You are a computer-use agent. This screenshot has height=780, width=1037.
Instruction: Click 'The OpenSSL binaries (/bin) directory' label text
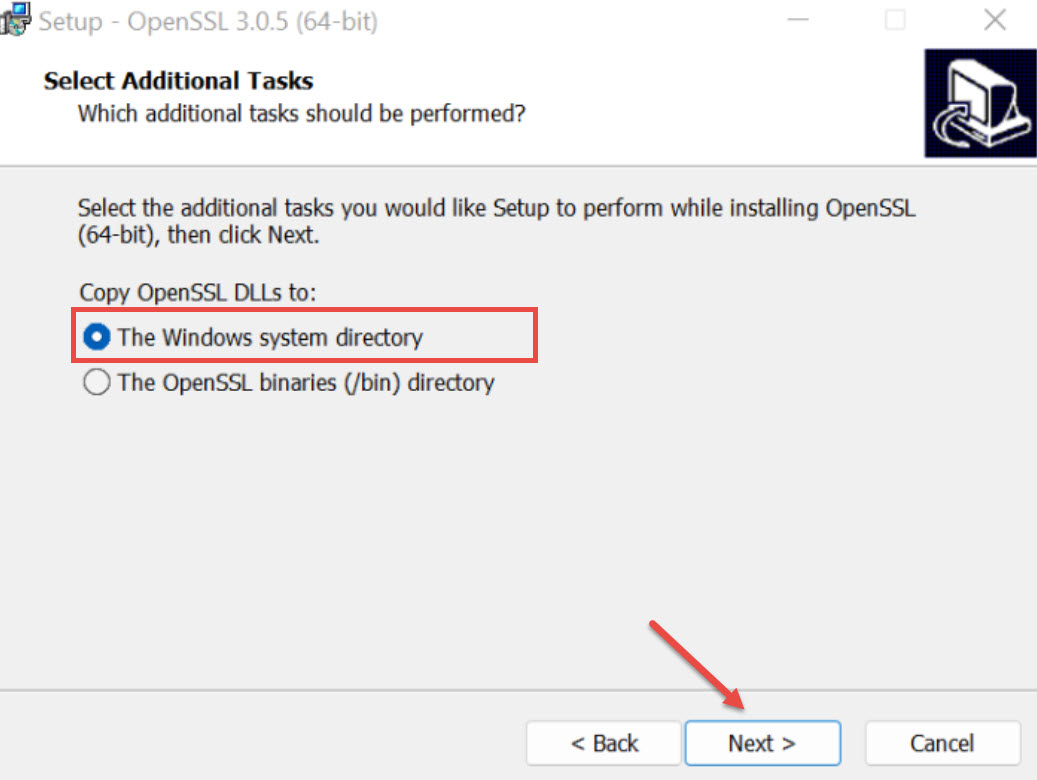coord(306,383)
